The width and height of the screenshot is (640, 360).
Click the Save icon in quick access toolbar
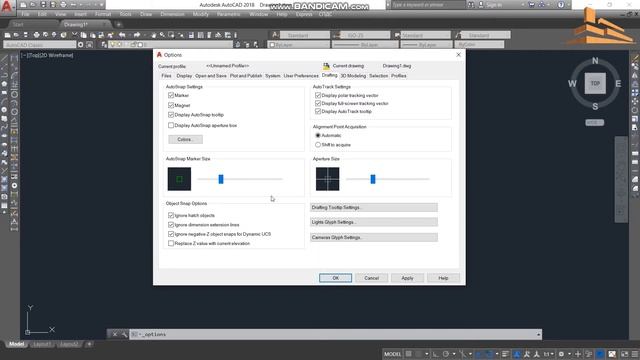pos(43,5)
